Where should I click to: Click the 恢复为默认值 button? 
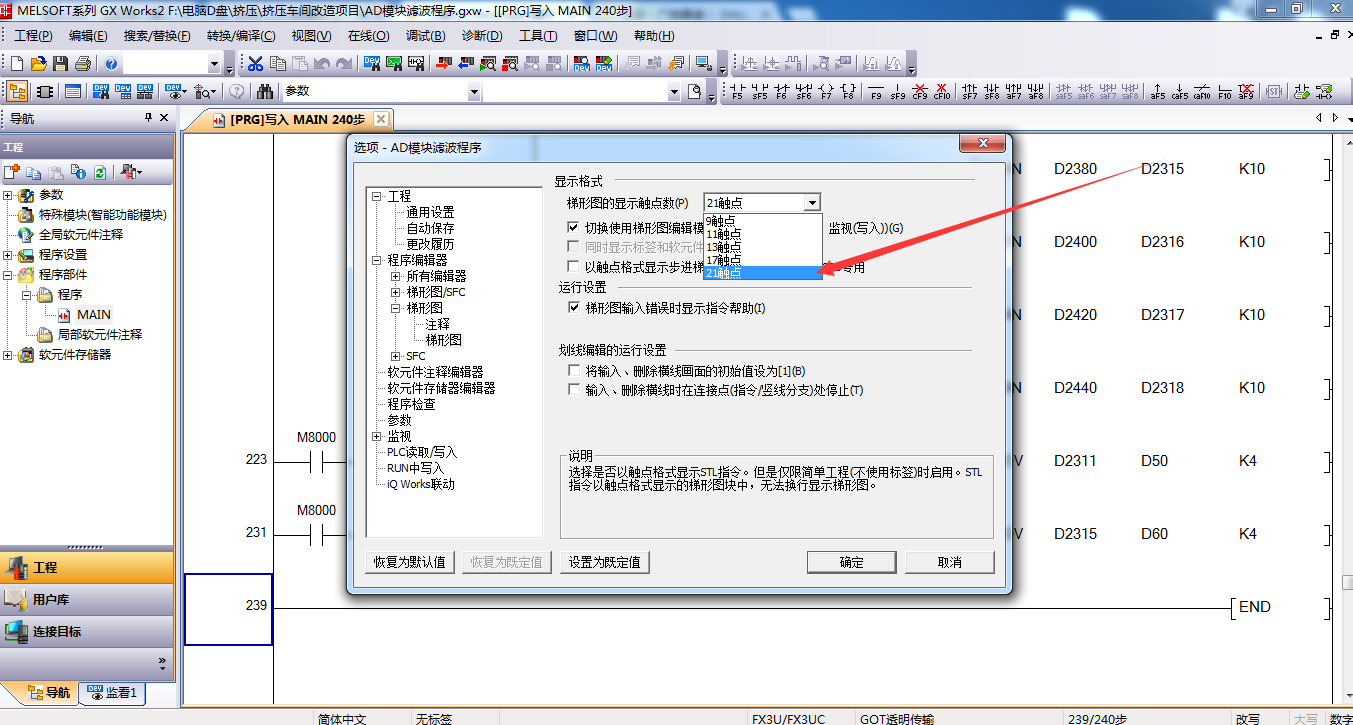point(410,562)
